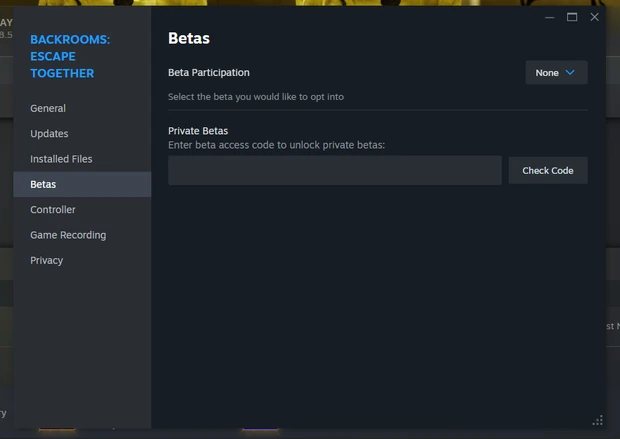
Task: Go to Installed Files section
Action: tap(61, 159)
